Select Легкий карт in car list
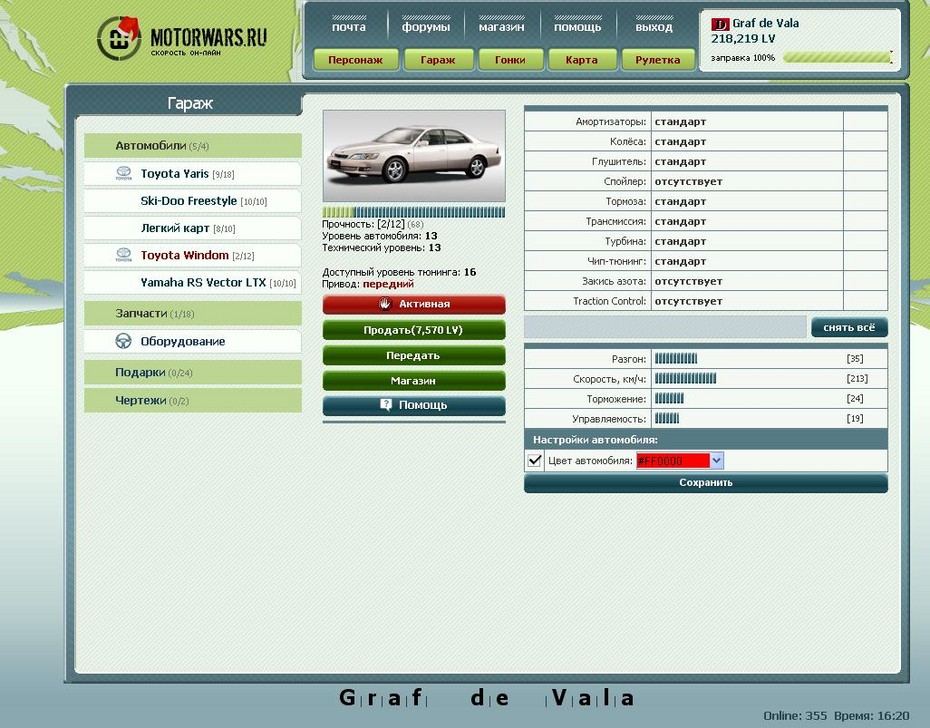Viewport: 930px width, 728px height. click(x=193, y=228)
